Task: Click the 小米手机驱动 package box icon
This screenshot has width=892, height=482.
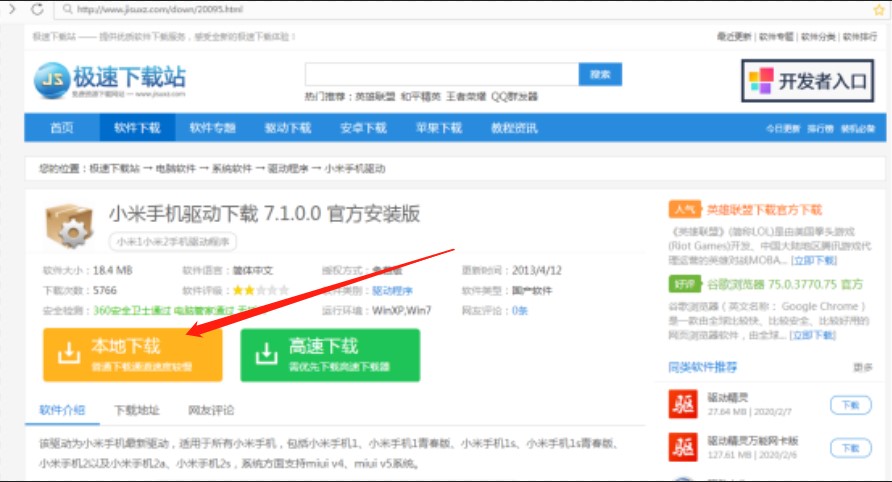Action: (x=69, y=227)
